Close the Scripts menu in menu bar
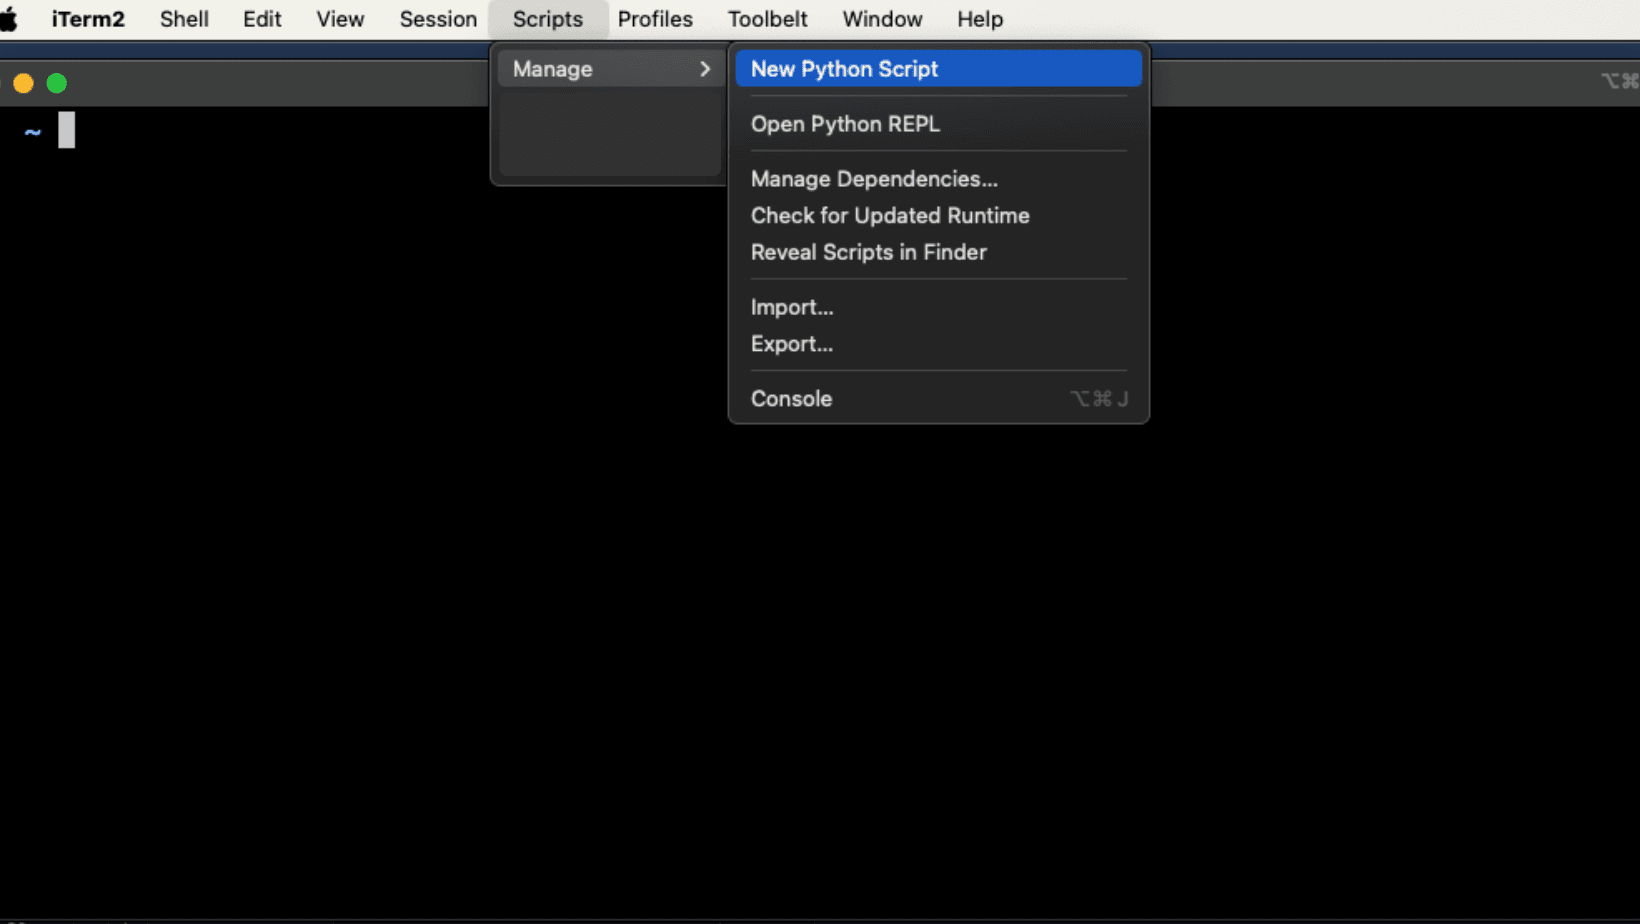The image size is (1640, 924). point(548,19)
